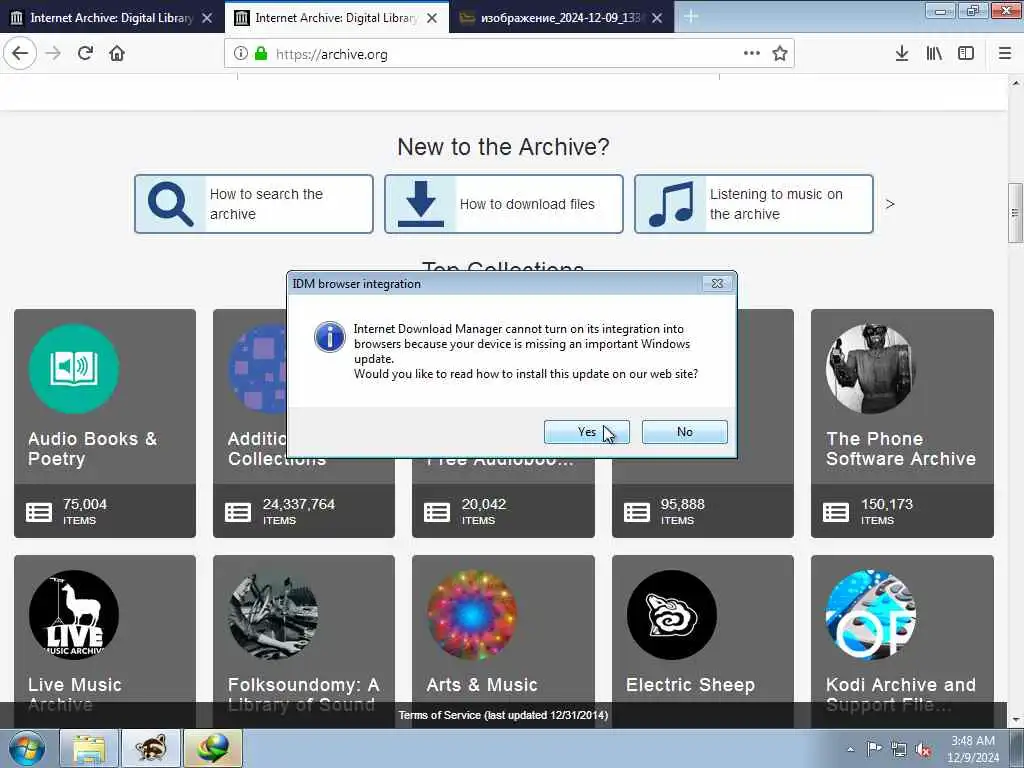Open Windows Explorer from the taskbar
This screenshot has width=1024, height=768.
click(89, 748)
